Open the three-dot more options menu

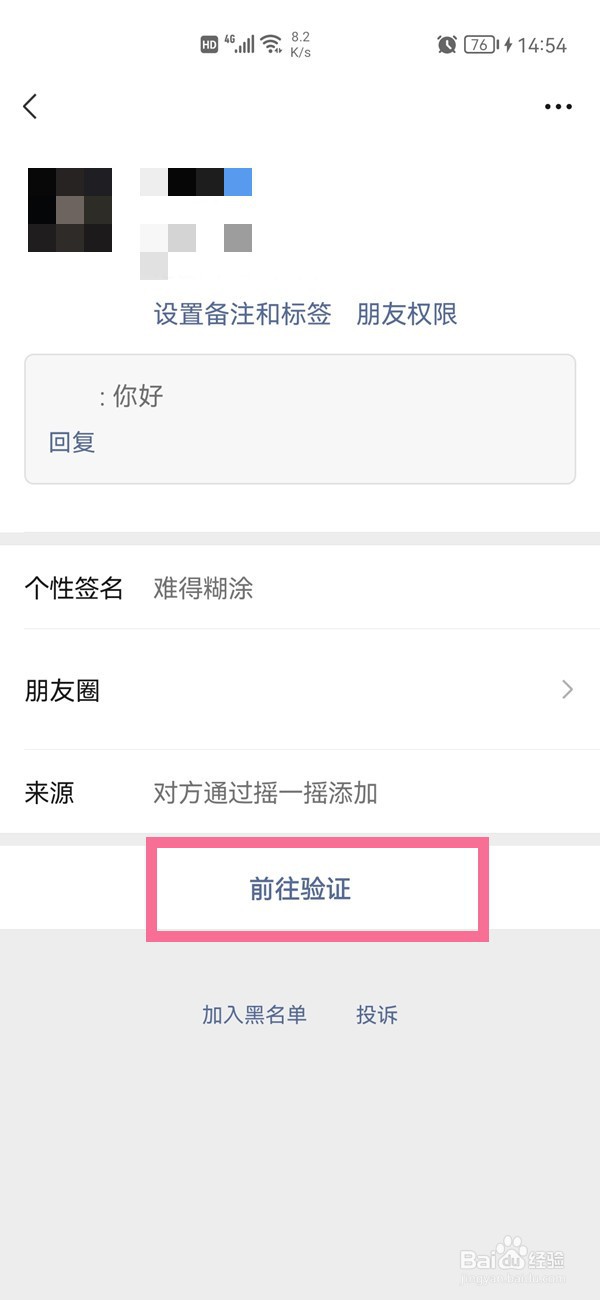click(x=558, y=106)
